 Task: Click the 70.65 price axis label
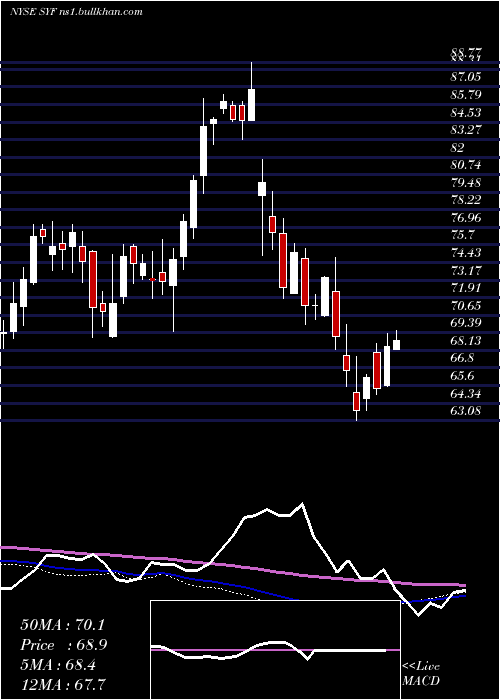pyautogui.click(x=466, y=306)
